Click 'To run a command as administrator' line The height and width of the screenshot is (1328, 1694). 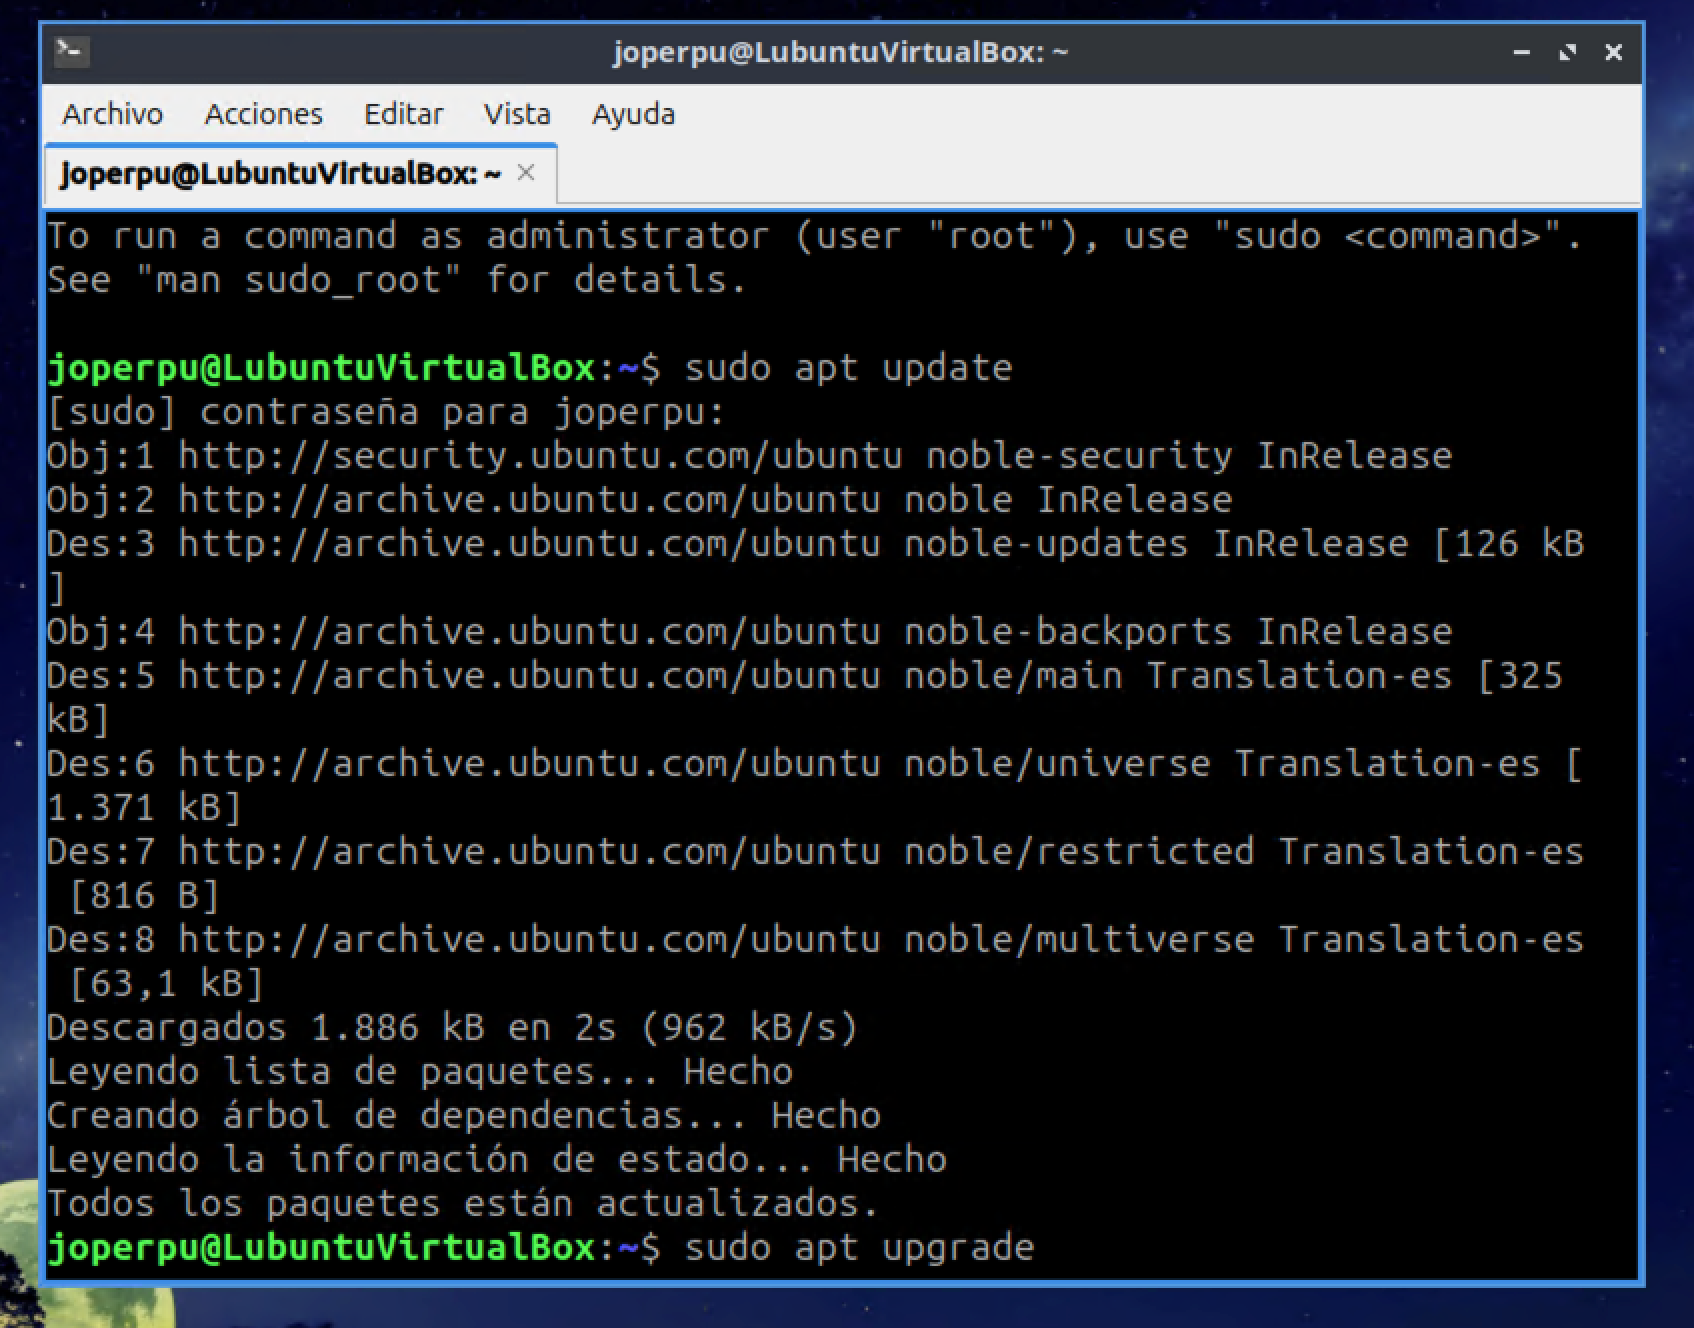click(815, 236)
